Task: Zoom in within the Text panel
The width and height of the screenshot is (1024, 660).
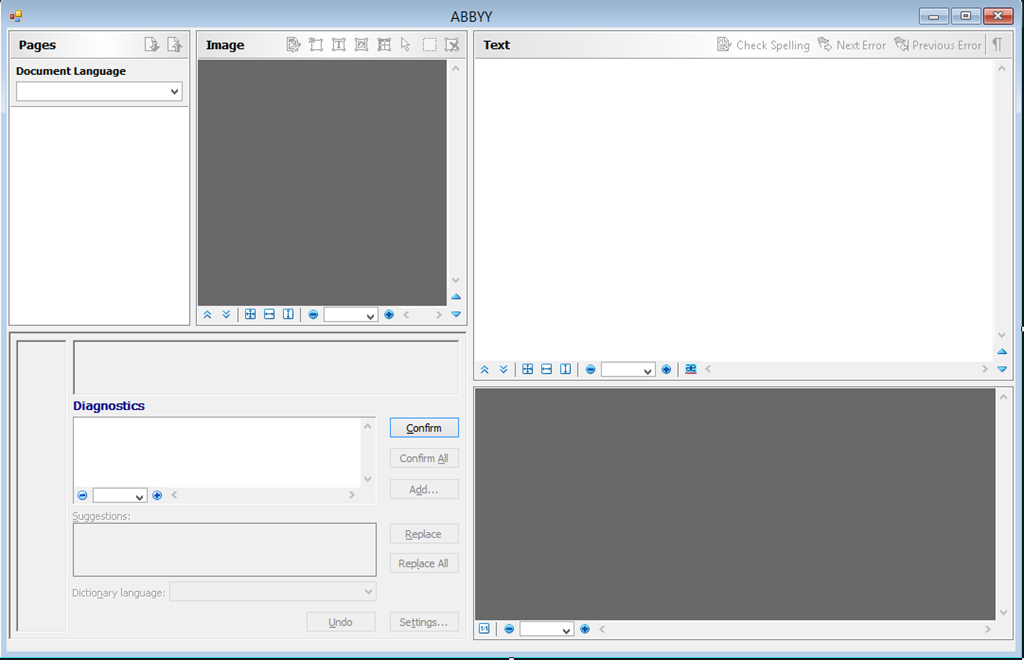Action: (x=666, y=369)
